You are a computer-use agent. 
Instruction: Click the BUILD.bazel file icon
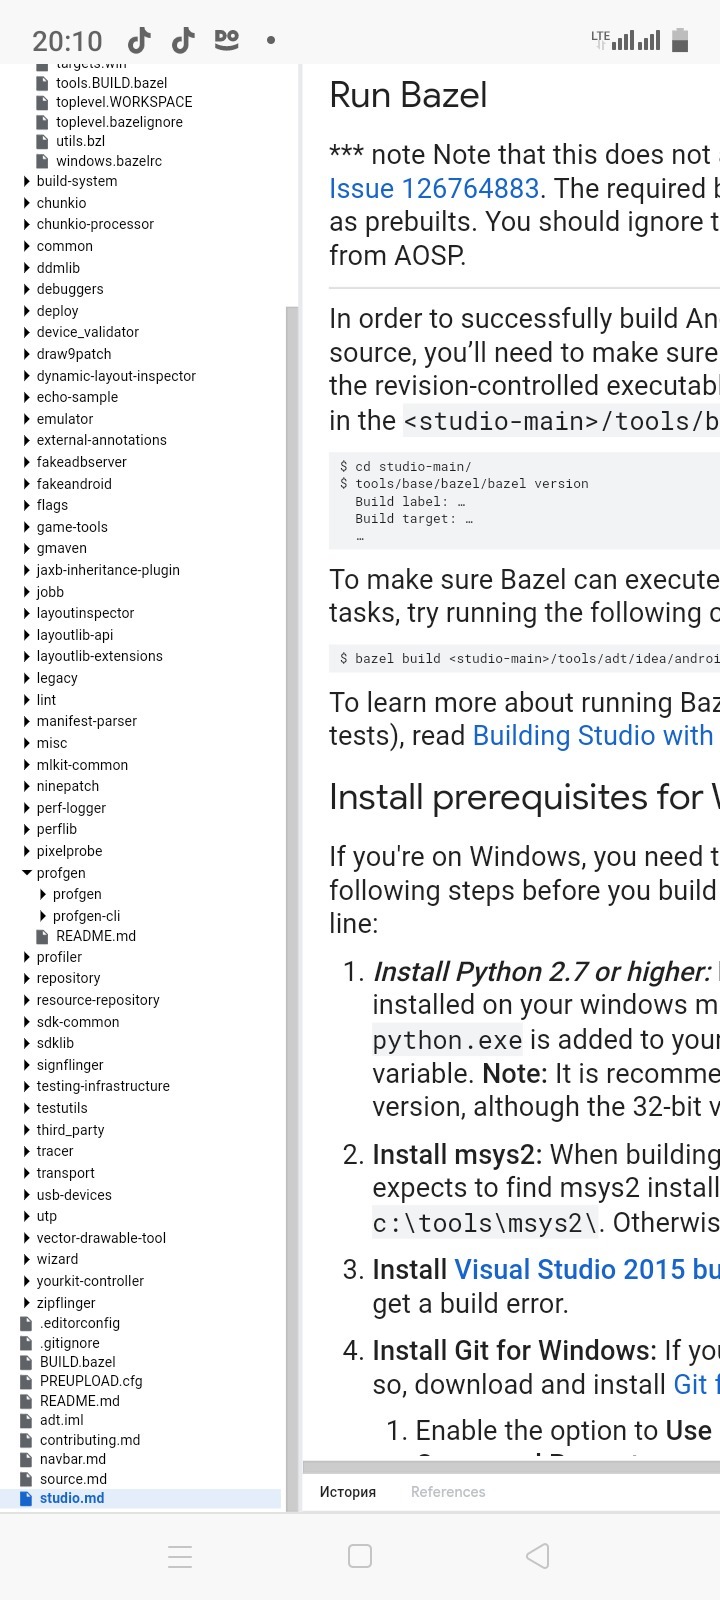coord(26,1362)
